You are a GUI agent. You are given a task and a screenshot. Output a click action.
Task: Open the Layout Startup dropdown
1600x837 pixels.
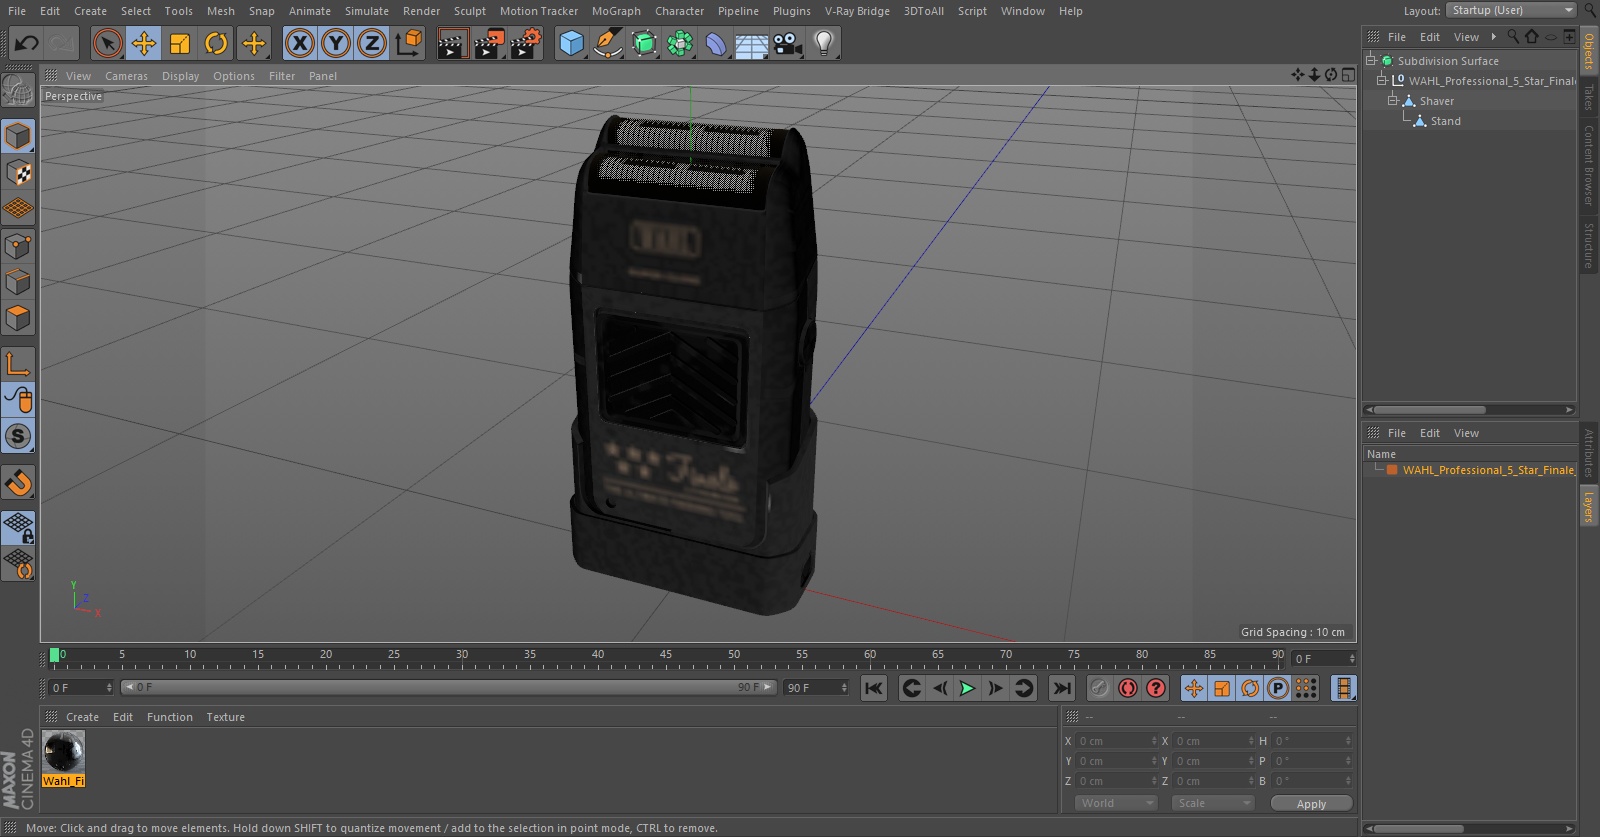tap(1511, 10)
